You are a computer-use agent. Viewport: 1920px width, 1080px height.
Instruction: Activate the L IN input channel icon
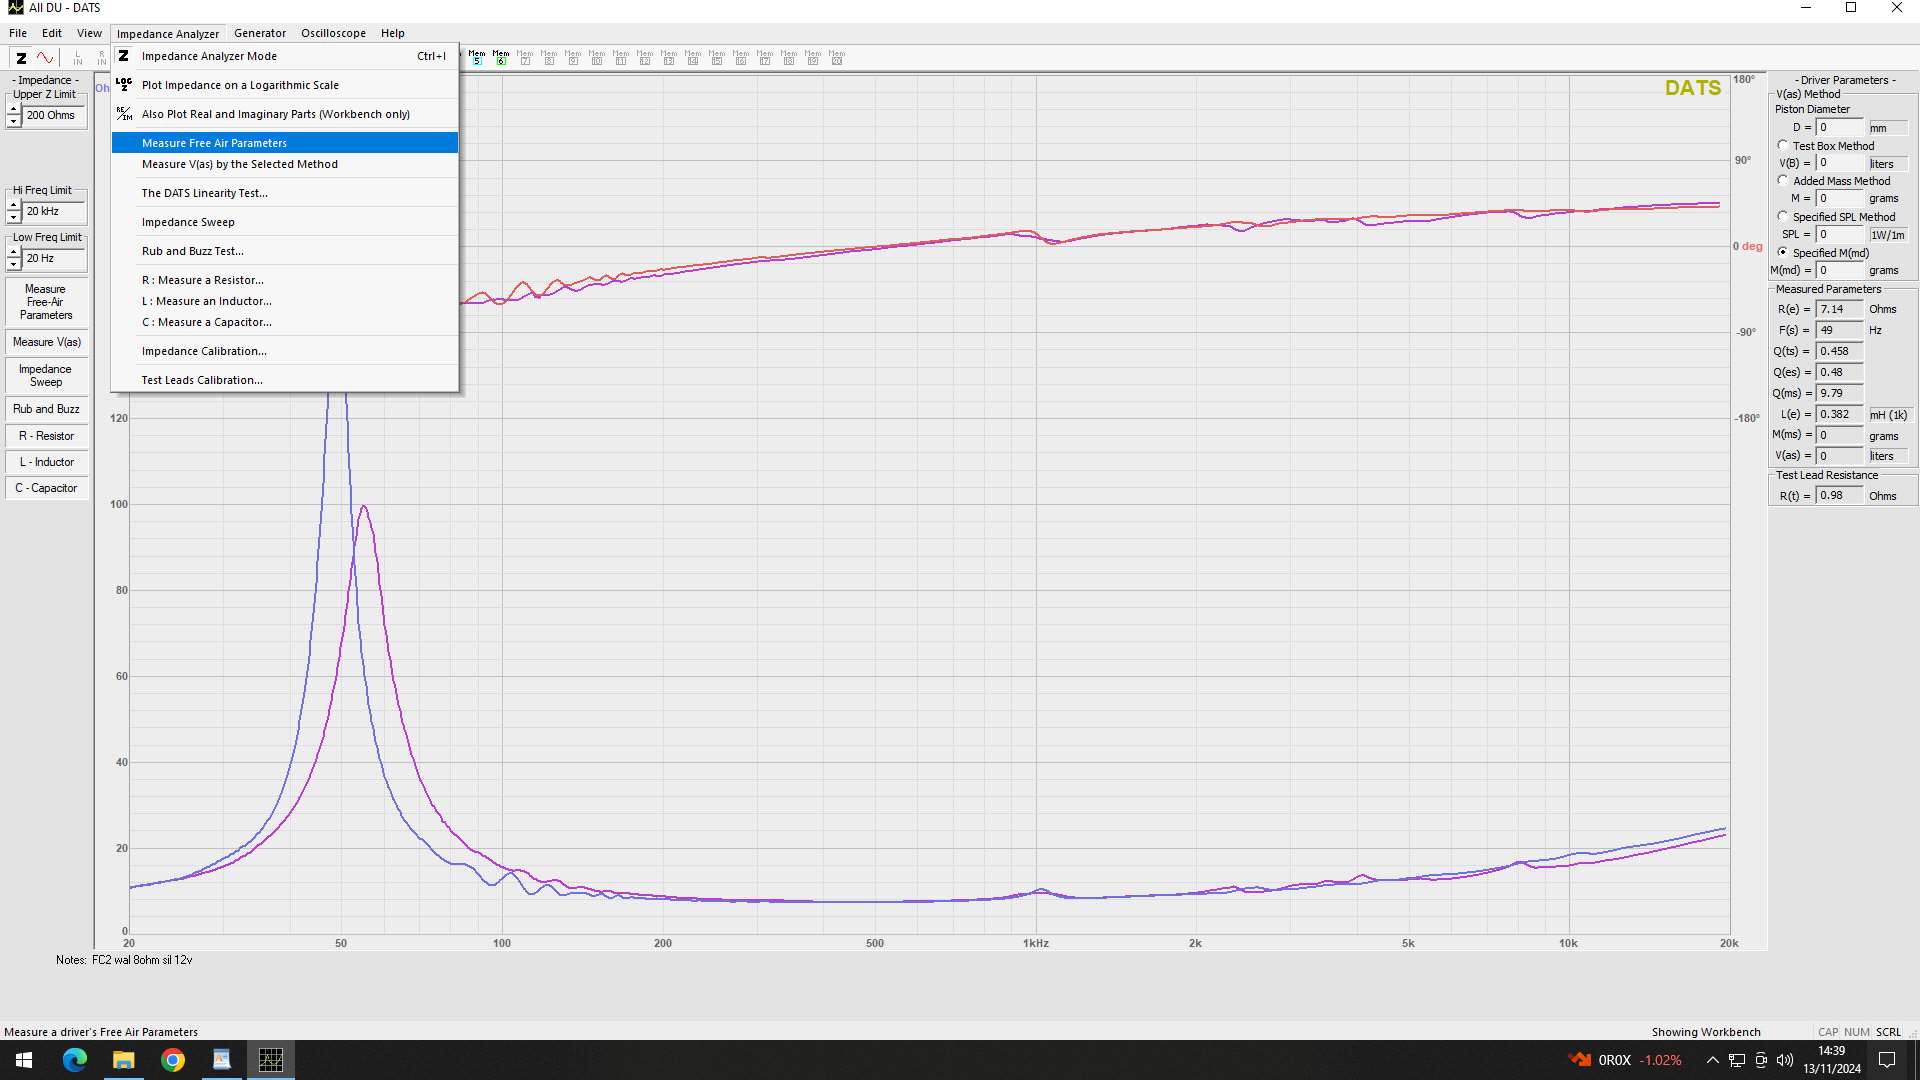[77, 57]
